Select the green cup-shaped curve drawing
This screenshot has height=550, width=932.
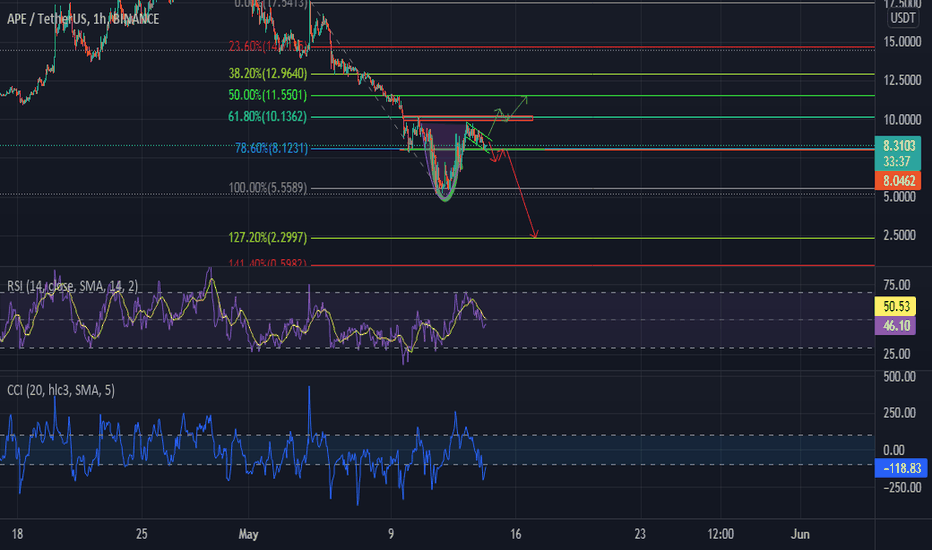click(x=445, y=197)
